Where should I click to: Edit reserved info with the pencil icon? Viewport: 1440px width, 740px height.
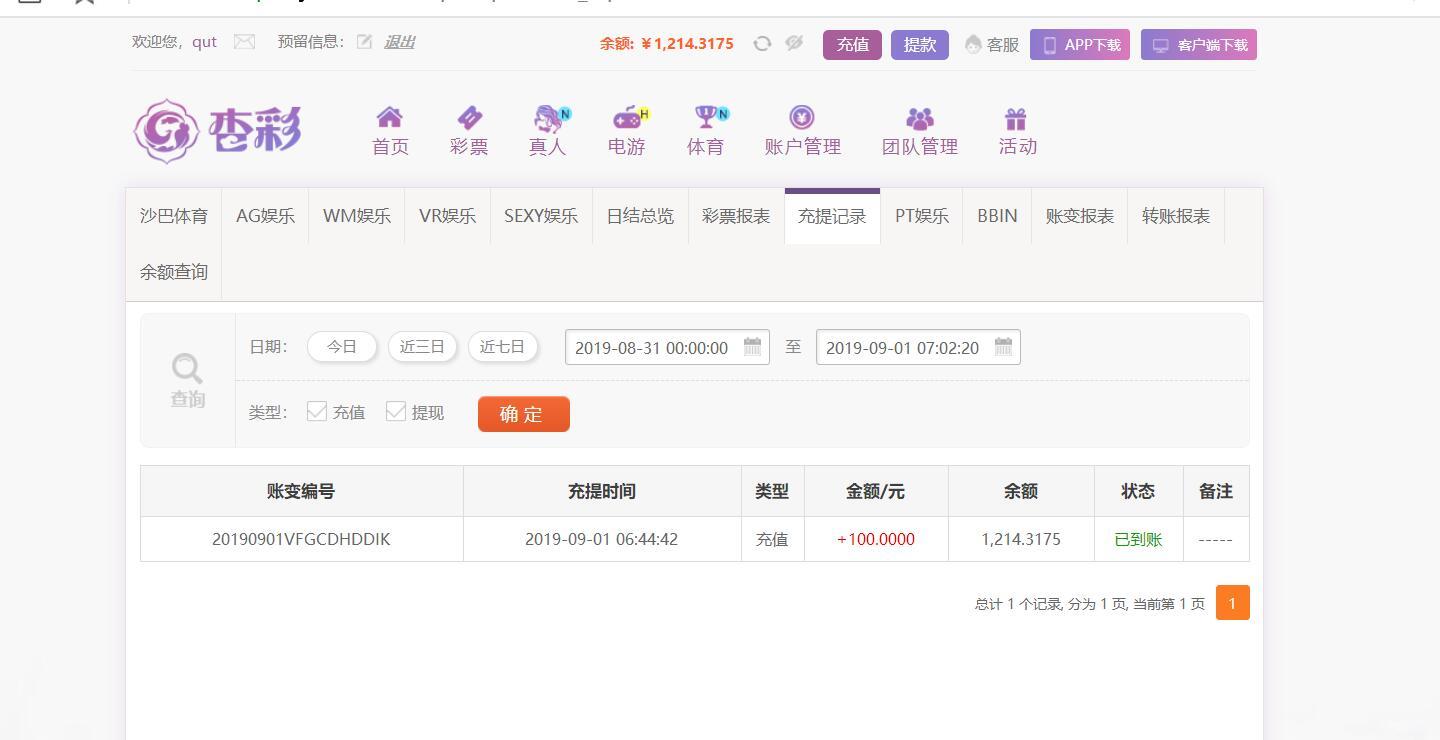[x=364, y=42]
